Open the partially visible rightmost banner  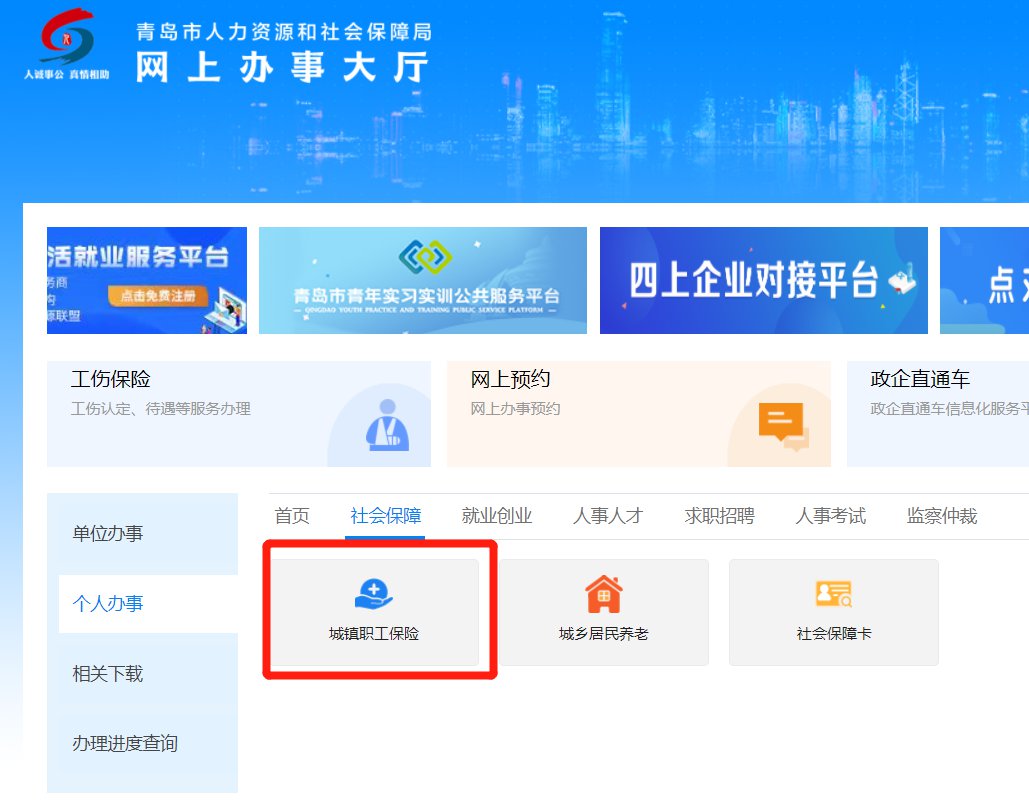(x=984, y=280)
